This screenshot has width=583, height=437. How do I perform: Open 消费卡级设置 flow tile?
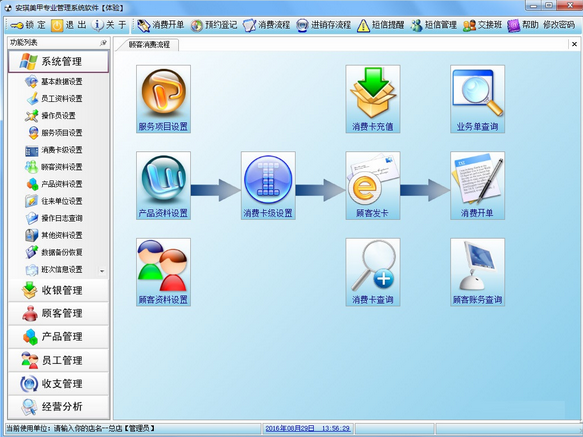268,185
